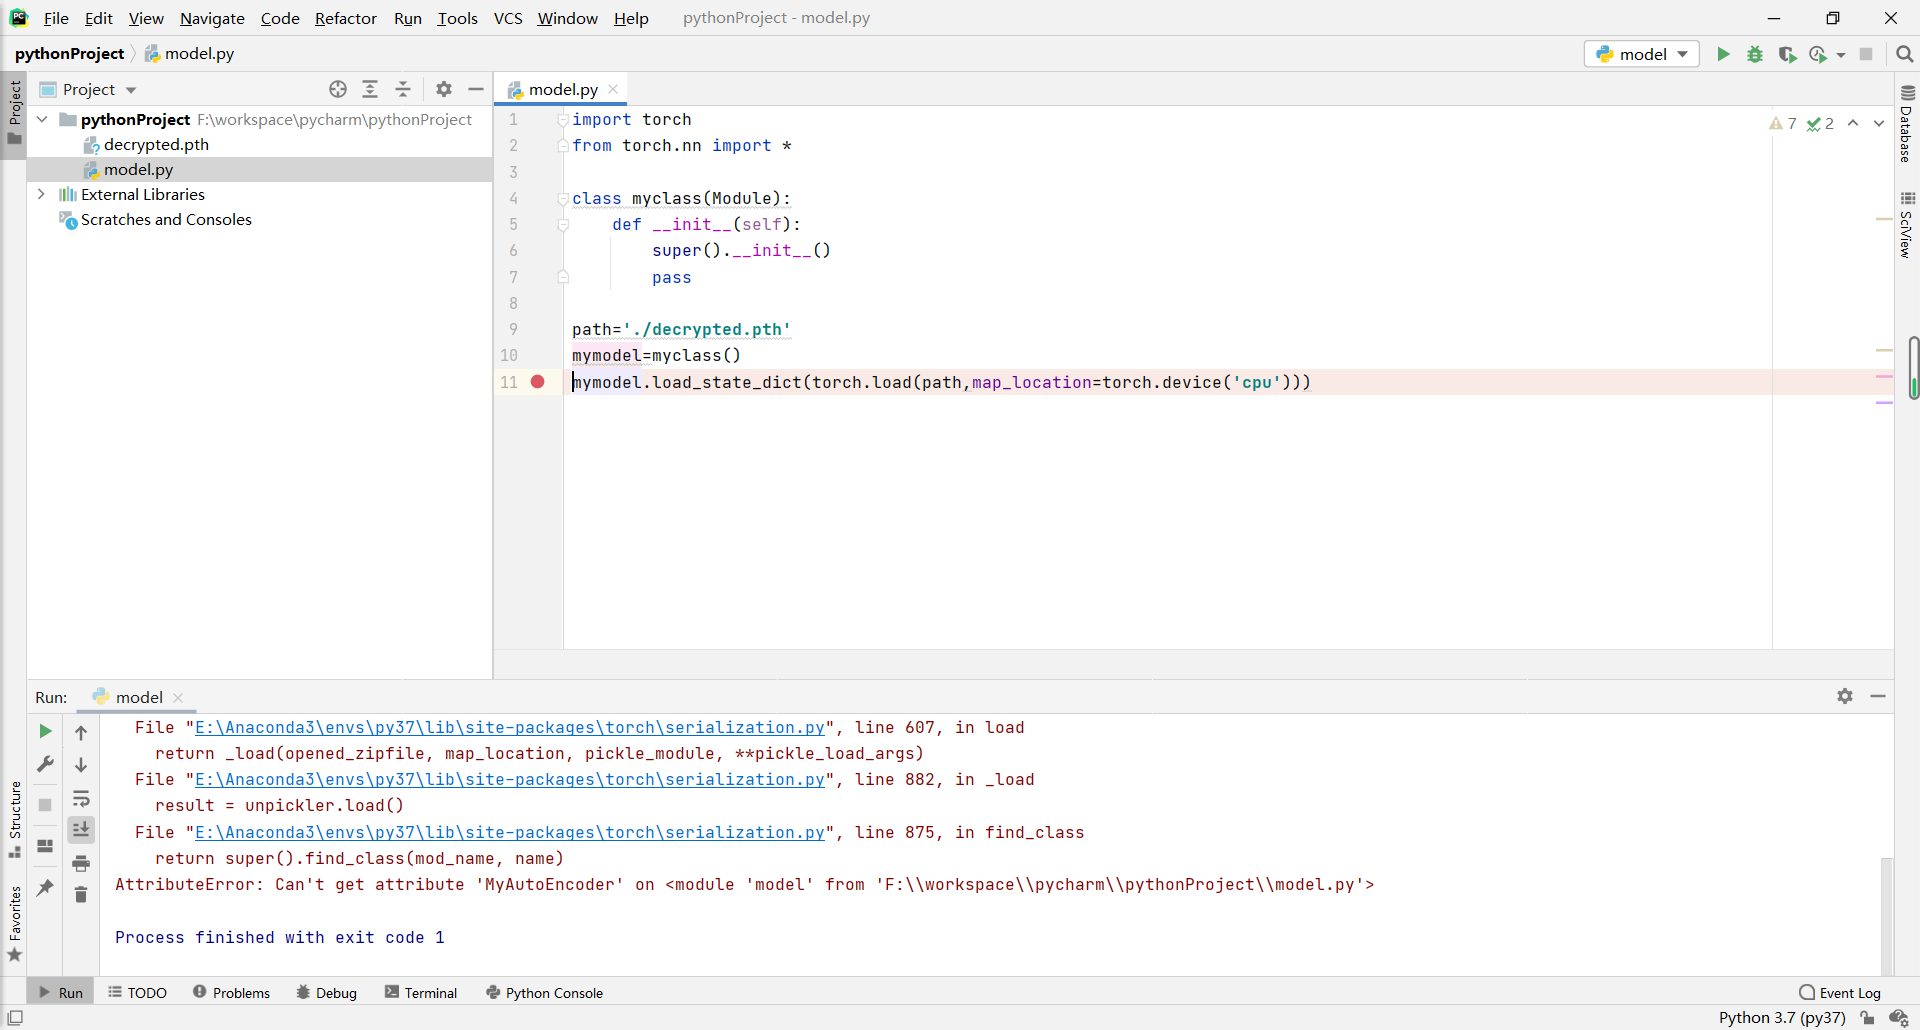Open run configuration wrench in Run panel
The width and height of the screenshot is (1920, 1030).
(x=45, y=764)
